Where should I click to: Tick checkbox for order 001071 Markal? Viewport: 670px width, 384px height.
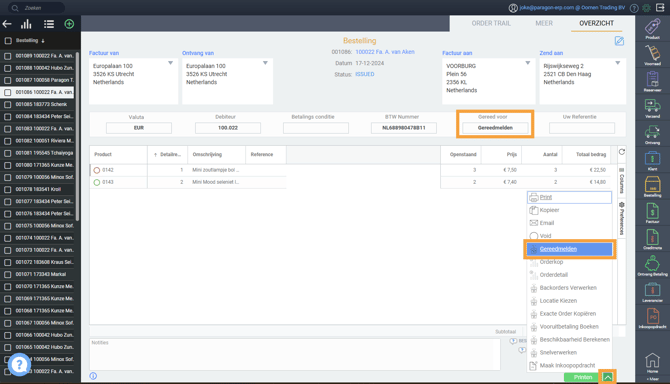8,274
